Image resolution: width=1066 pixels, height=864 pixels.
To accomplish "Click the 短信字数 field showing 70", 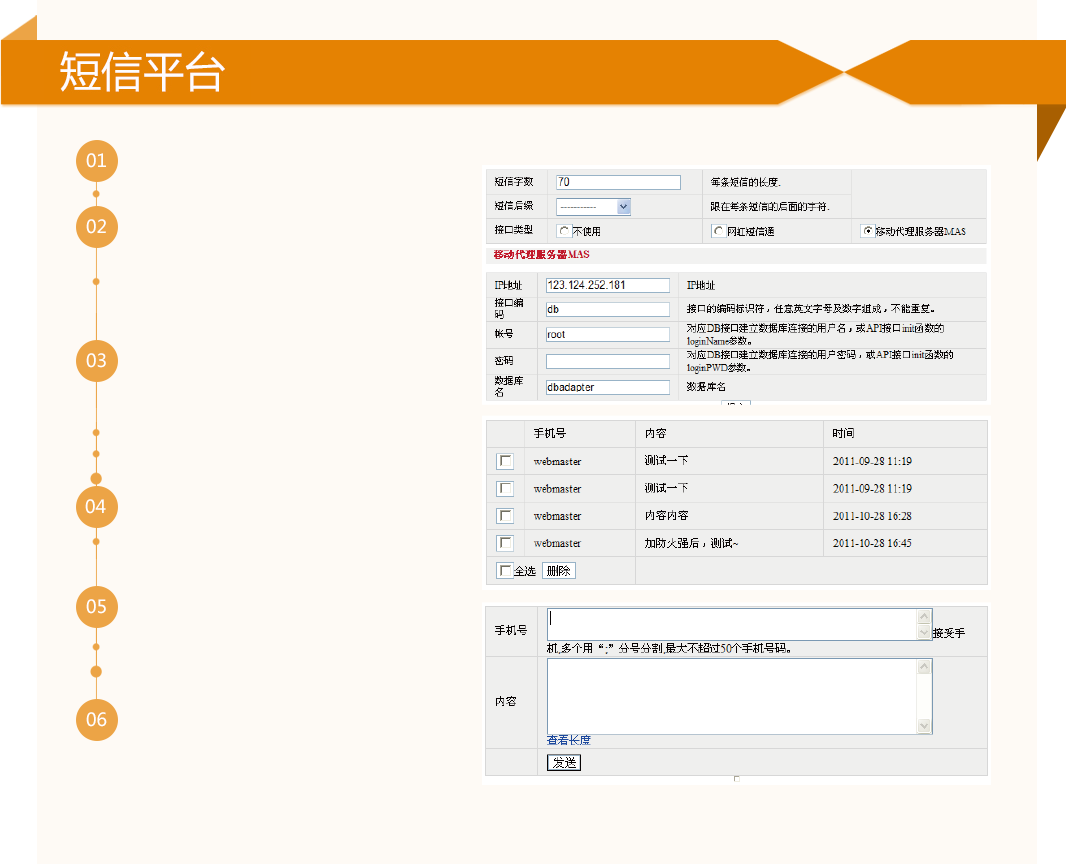I will click(x=618, y=182).
